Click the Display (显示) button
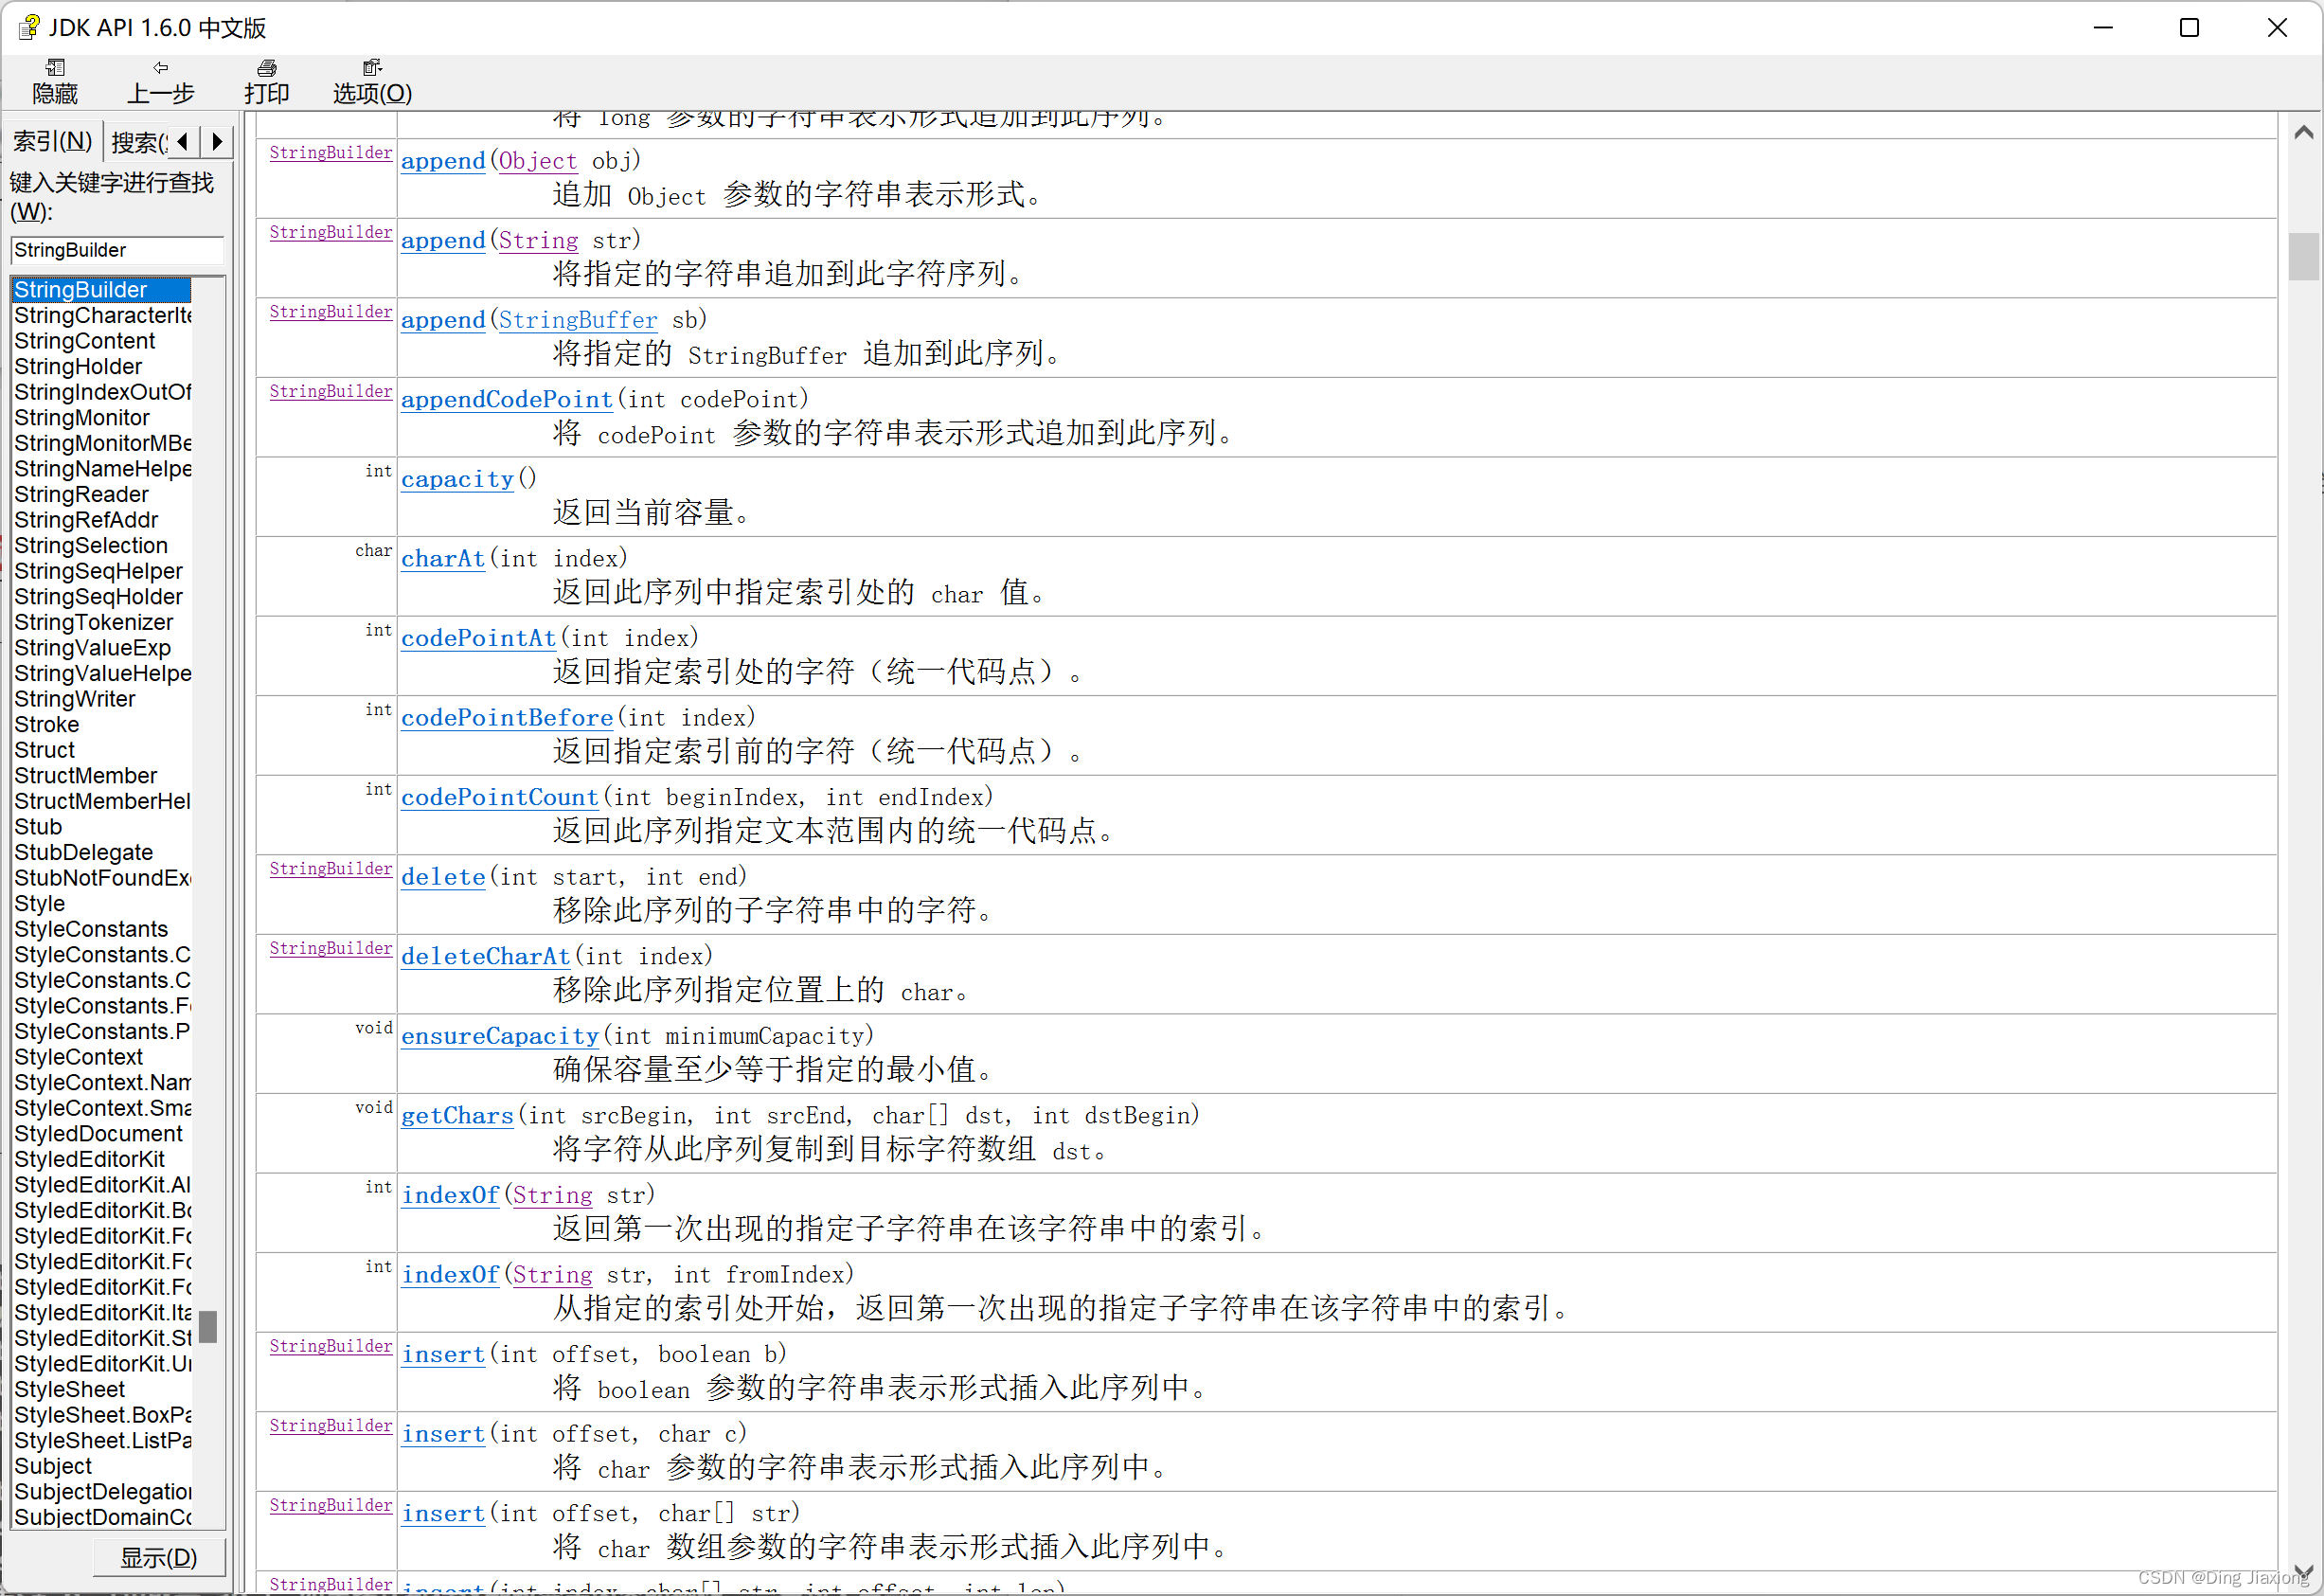Image resolution: width=2324 pixels, height=1596 pixels. pyautogui.click(x=159, y=1557)
